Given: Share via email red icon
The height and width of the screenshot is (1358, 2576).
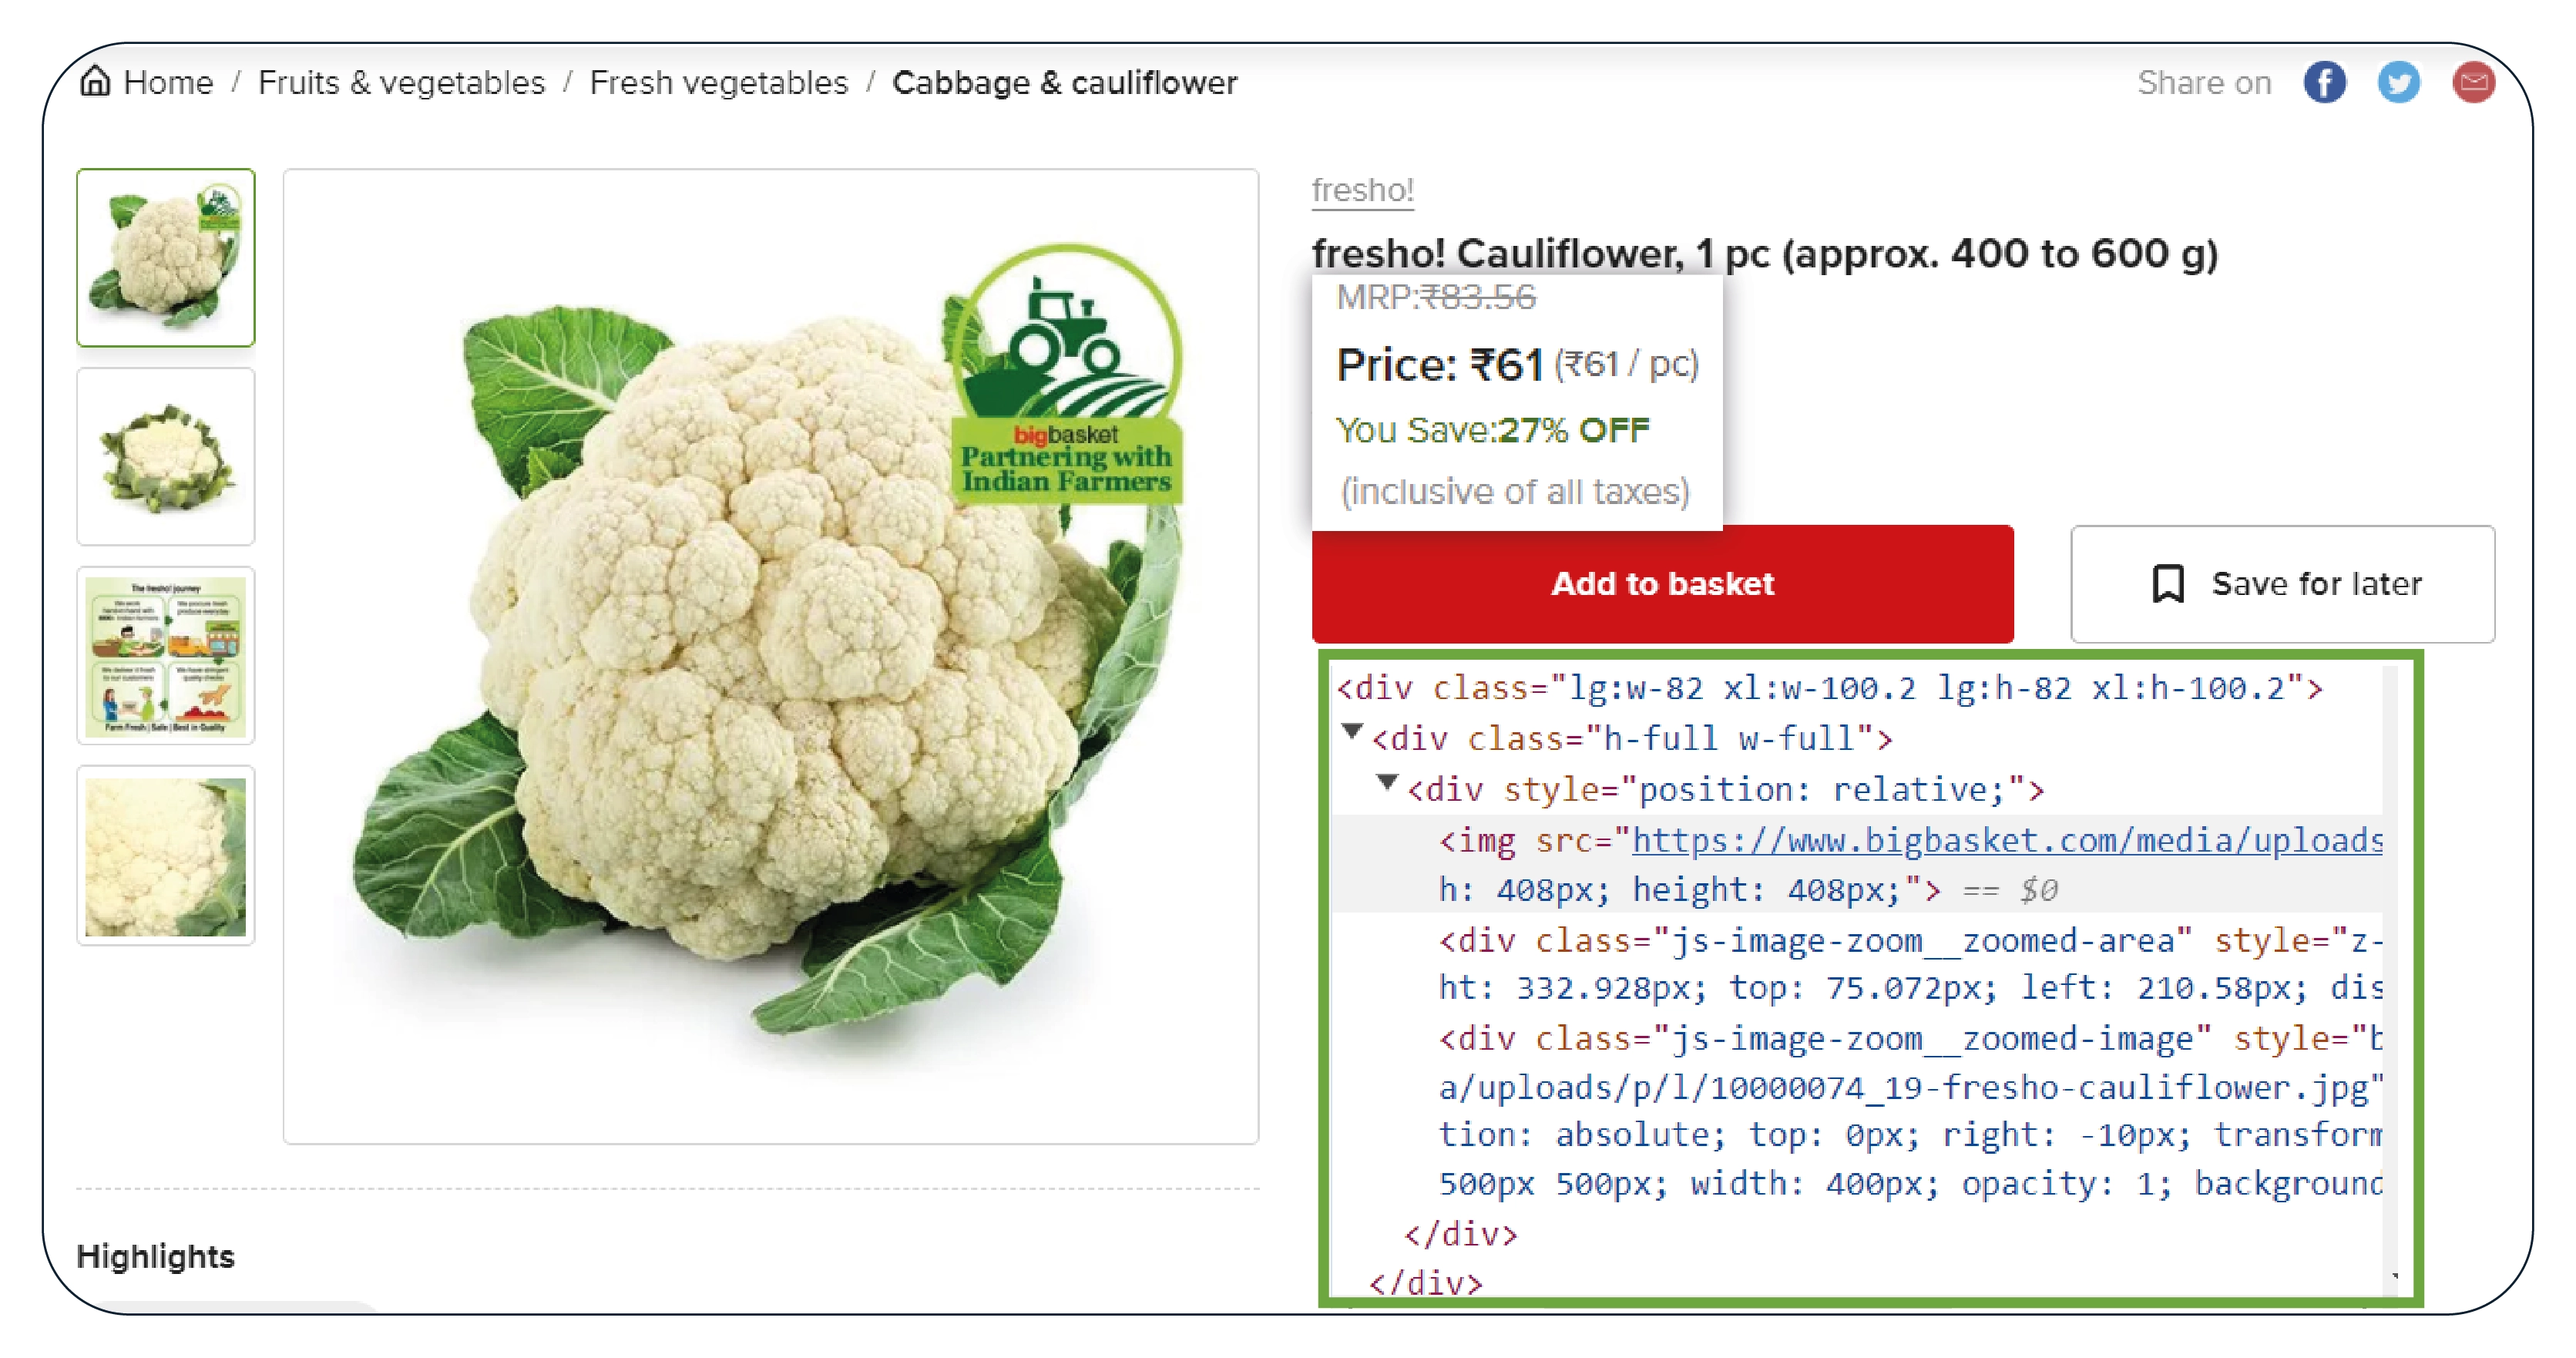Looking at the screenshot, I should [x=2473, y=82].
